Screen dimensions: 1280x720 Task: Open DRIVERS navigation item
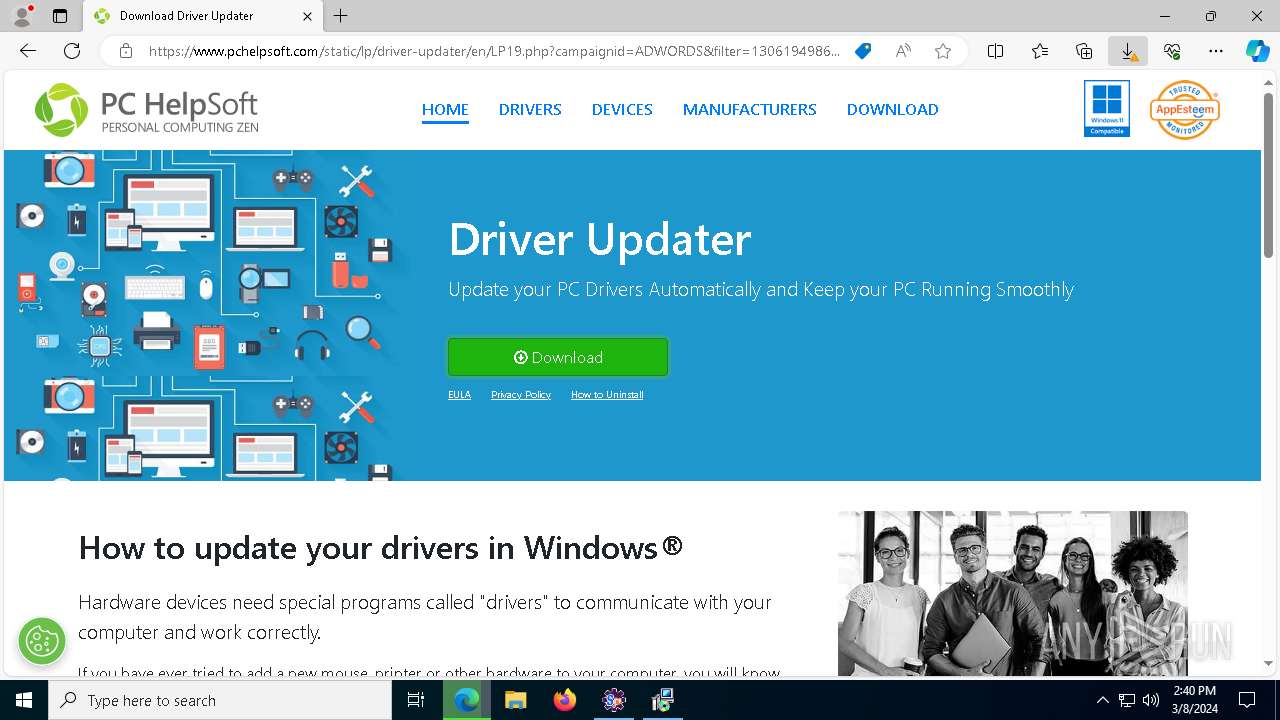pyautogui.click(x=530, y=110)
